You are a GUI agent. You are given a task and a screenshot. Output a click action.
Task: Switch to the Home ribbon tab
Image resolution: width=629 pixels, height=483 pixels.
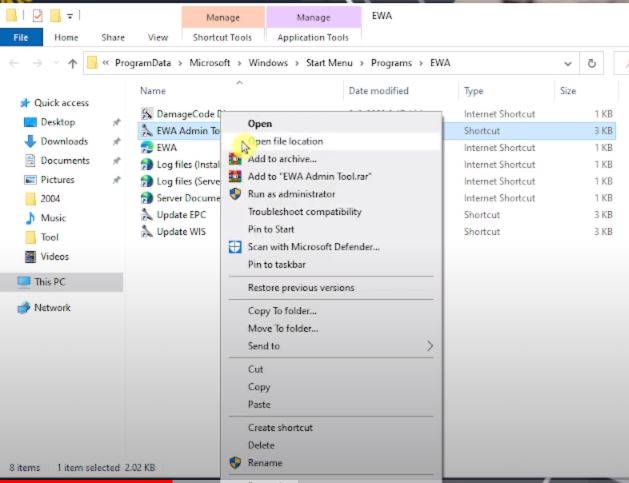[x=66, y=37]
